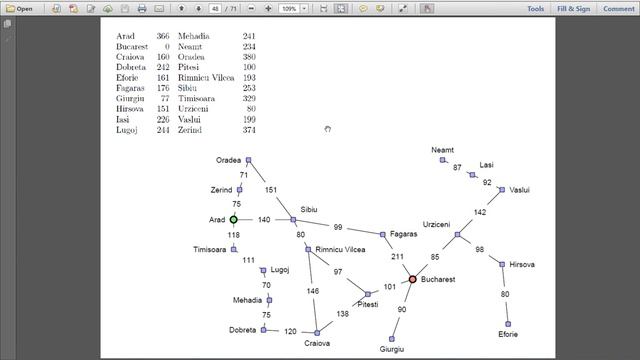Open the Comment pane
The image size is (640, 360).
point(619,9)
